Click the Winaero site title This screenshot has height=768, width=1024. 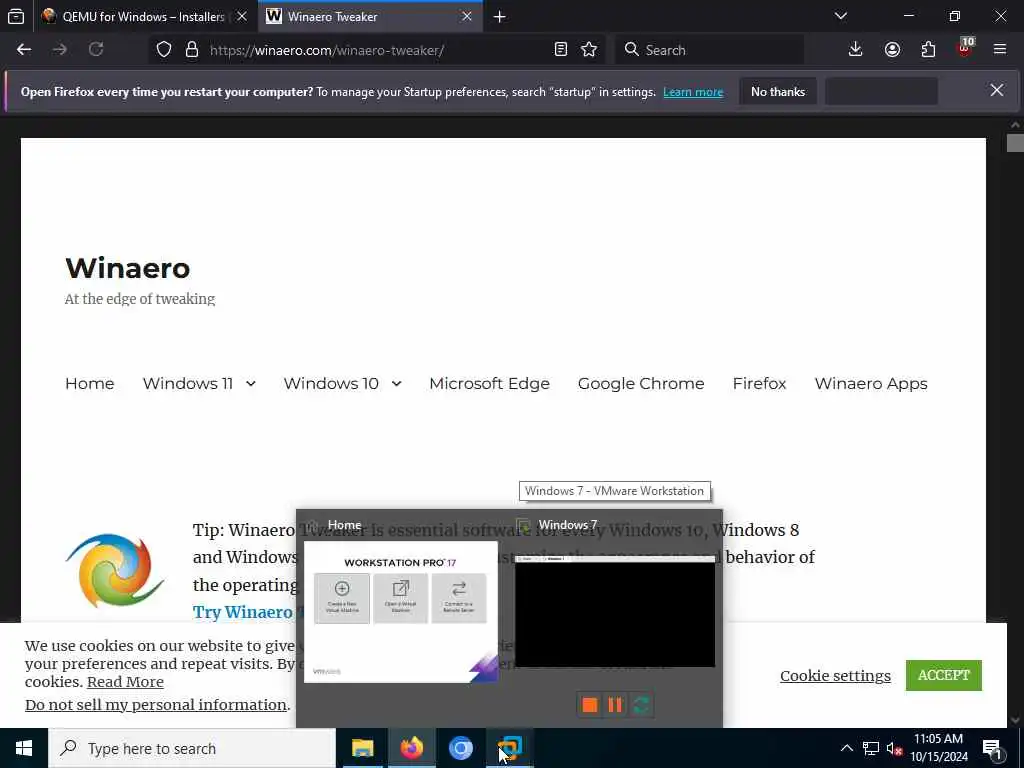[127, 268]
